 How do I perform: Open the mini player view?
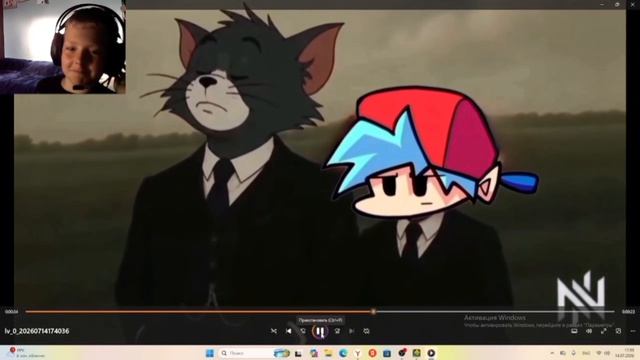tap(618, 331)
